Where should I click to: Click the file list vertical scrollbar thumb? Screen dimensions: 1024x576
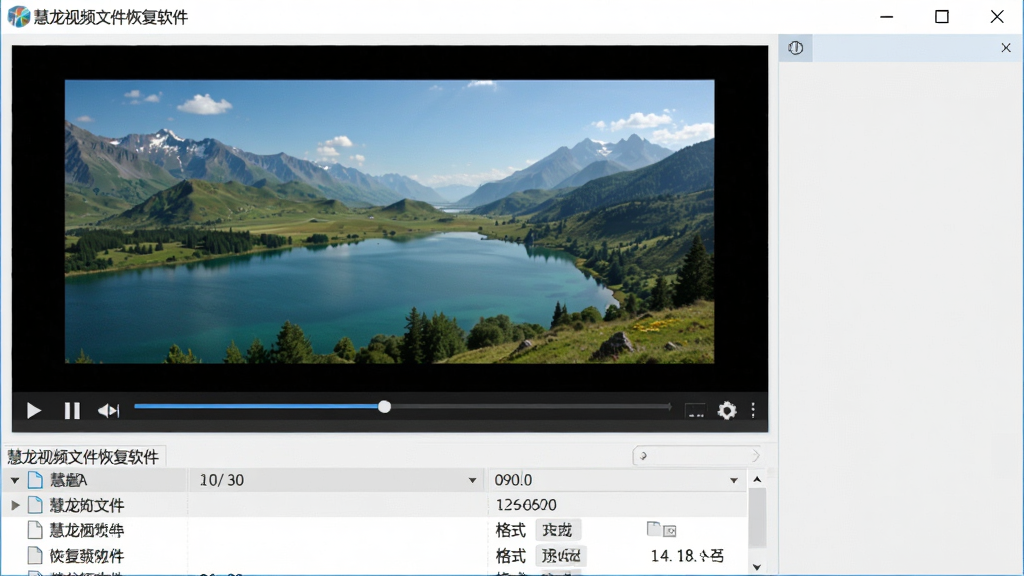[x=757, y=517]
